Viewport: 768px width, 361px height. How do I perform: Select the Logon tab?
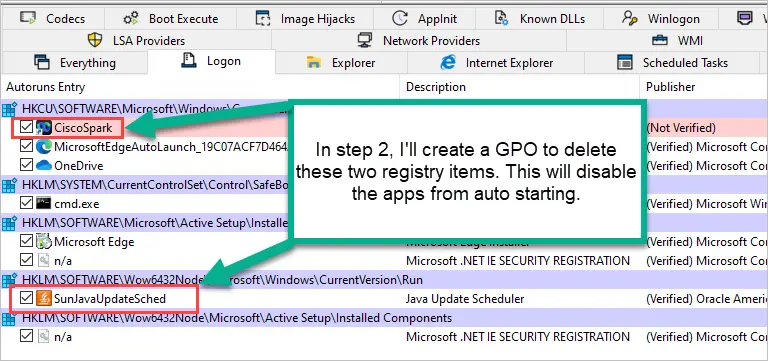pos(211,62)
